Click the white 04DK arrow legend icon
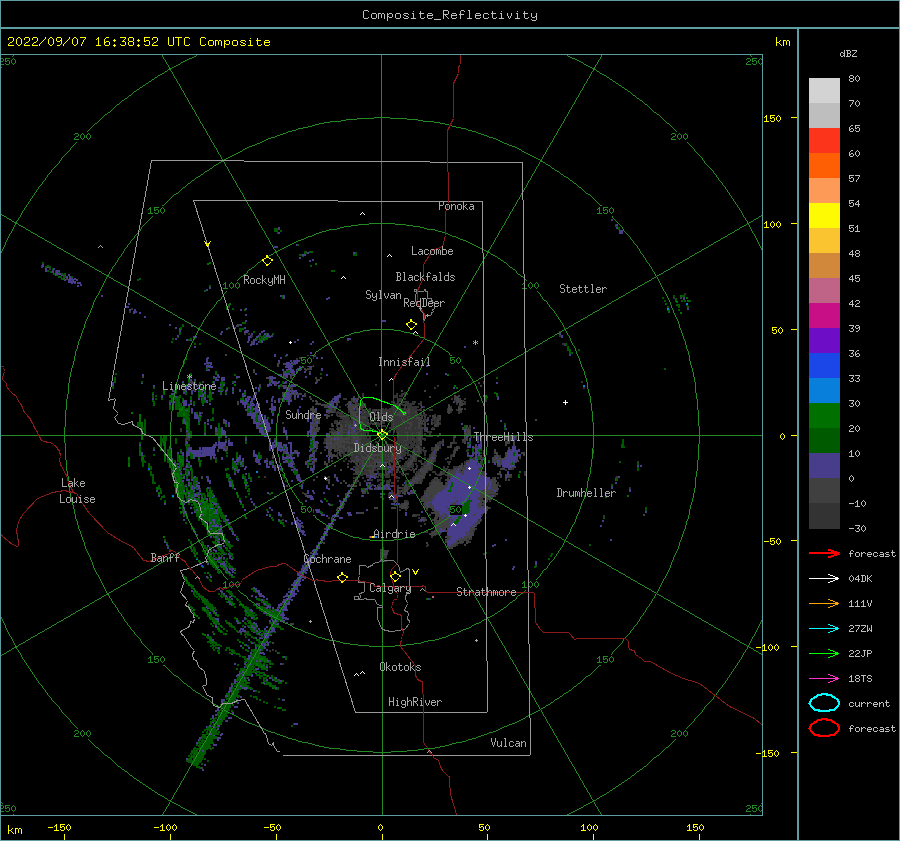 pos(824,578)
